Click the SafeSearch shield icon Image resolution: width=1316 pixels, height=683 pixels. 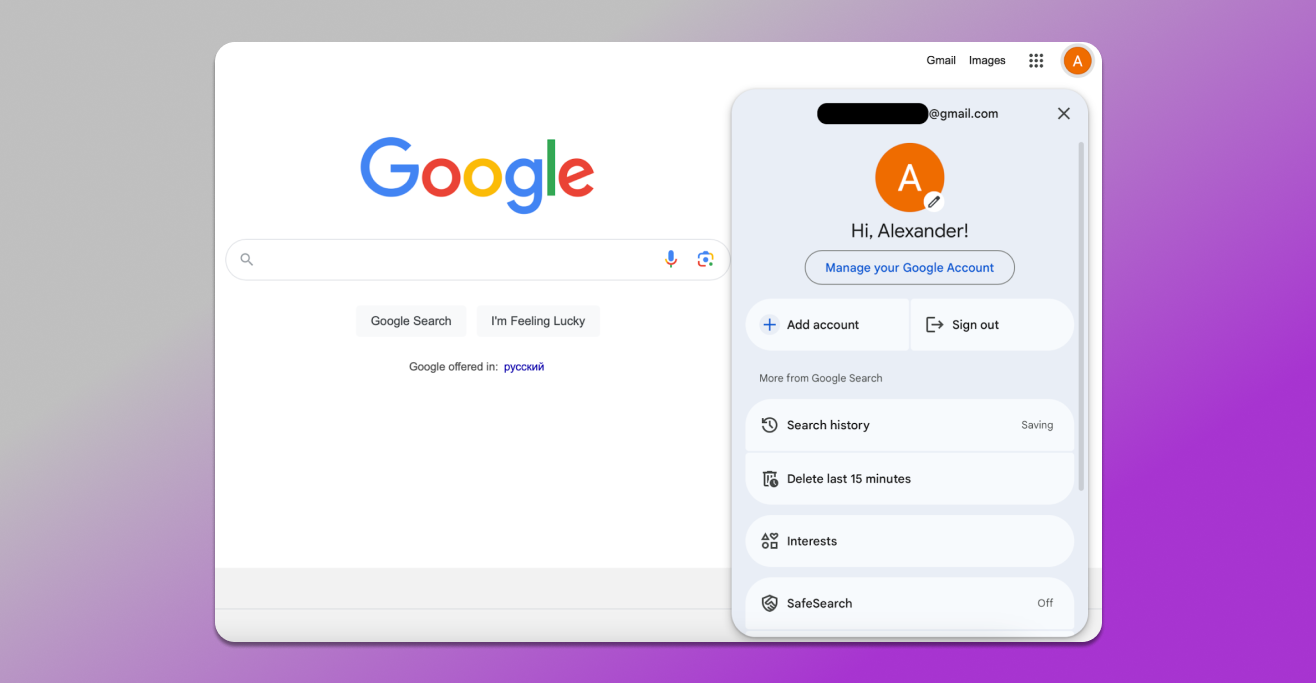770,603
